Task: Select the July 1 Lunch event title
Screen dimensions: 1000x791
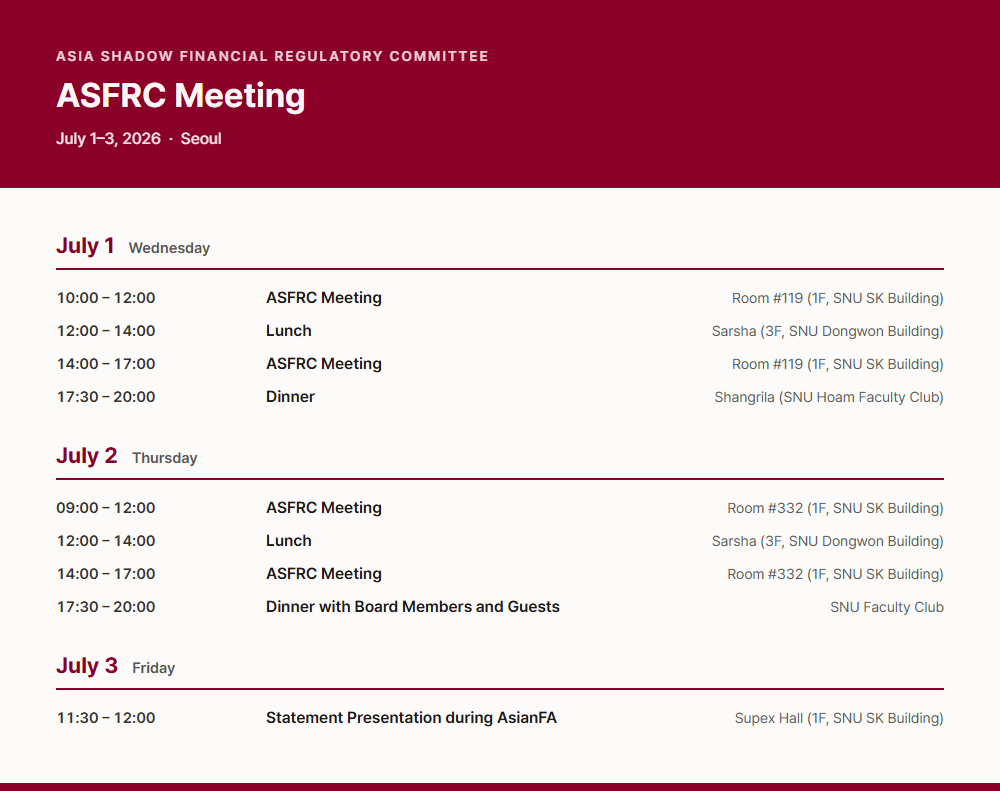Action: 288,331
